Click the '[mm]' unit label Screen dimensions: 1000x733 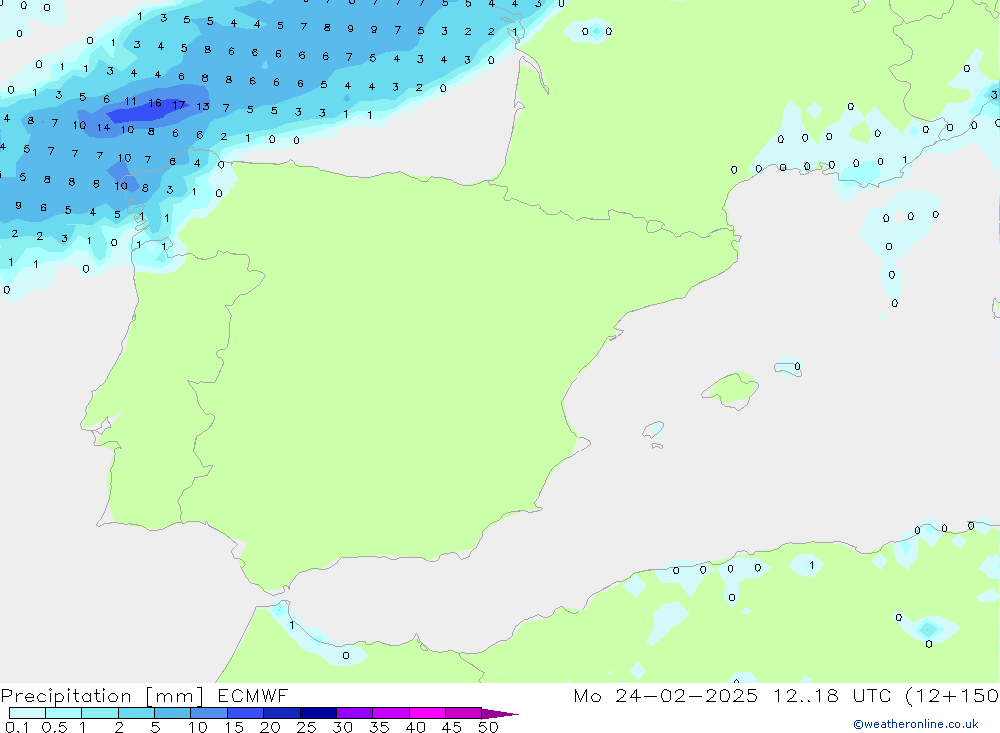(x=175, y=696)
